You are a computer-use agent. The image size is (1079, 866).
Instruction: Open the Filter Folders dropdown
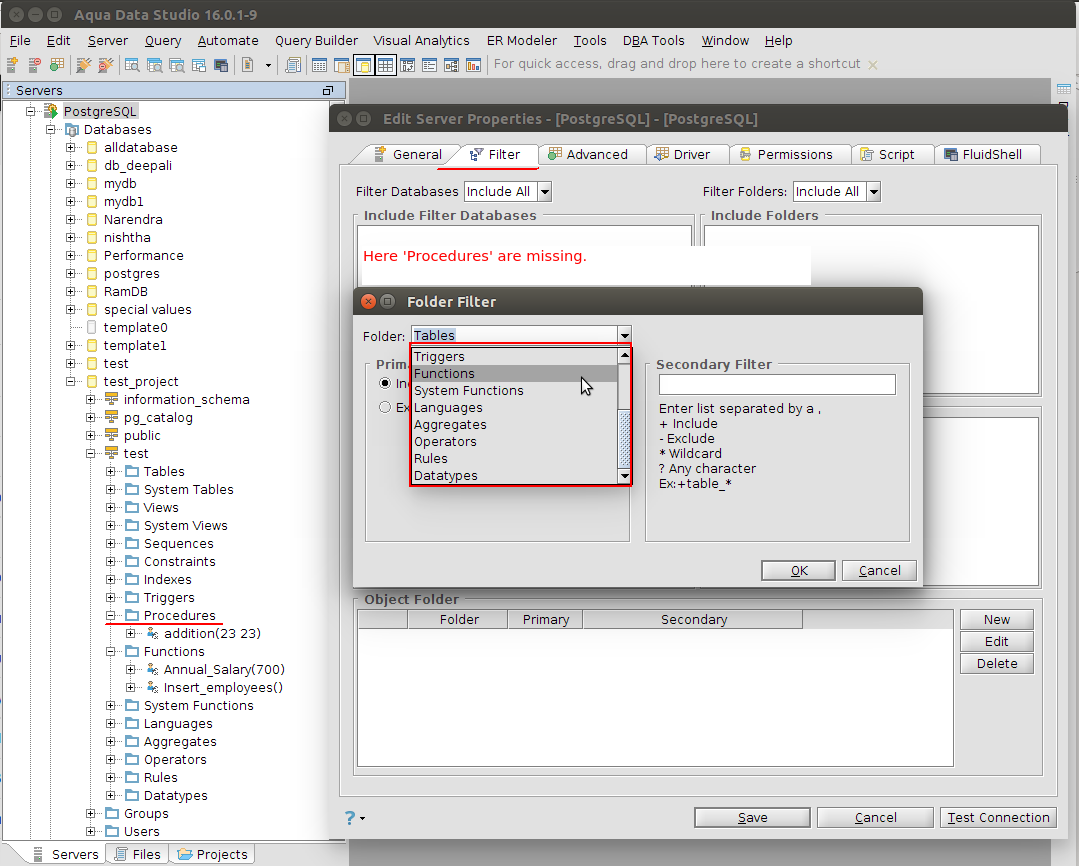click(873, 191)
